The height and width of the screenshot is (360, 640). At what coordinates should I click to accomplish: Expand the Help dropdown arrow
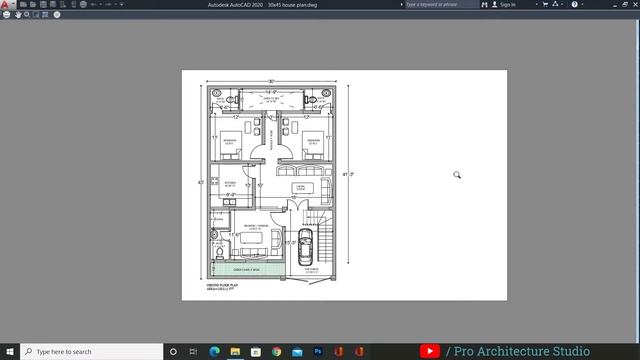[582, 4]
